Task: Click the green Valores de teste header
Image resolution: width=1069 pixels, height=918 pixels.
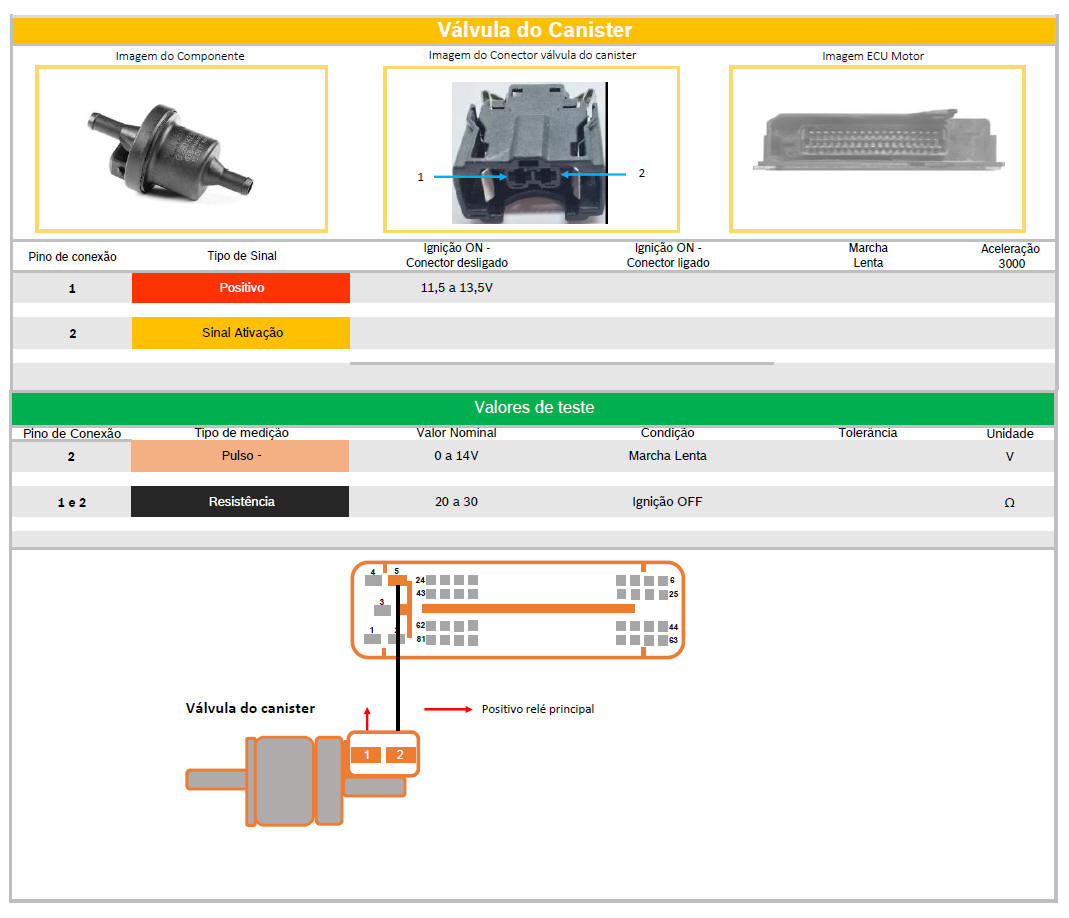Action: 533,408
